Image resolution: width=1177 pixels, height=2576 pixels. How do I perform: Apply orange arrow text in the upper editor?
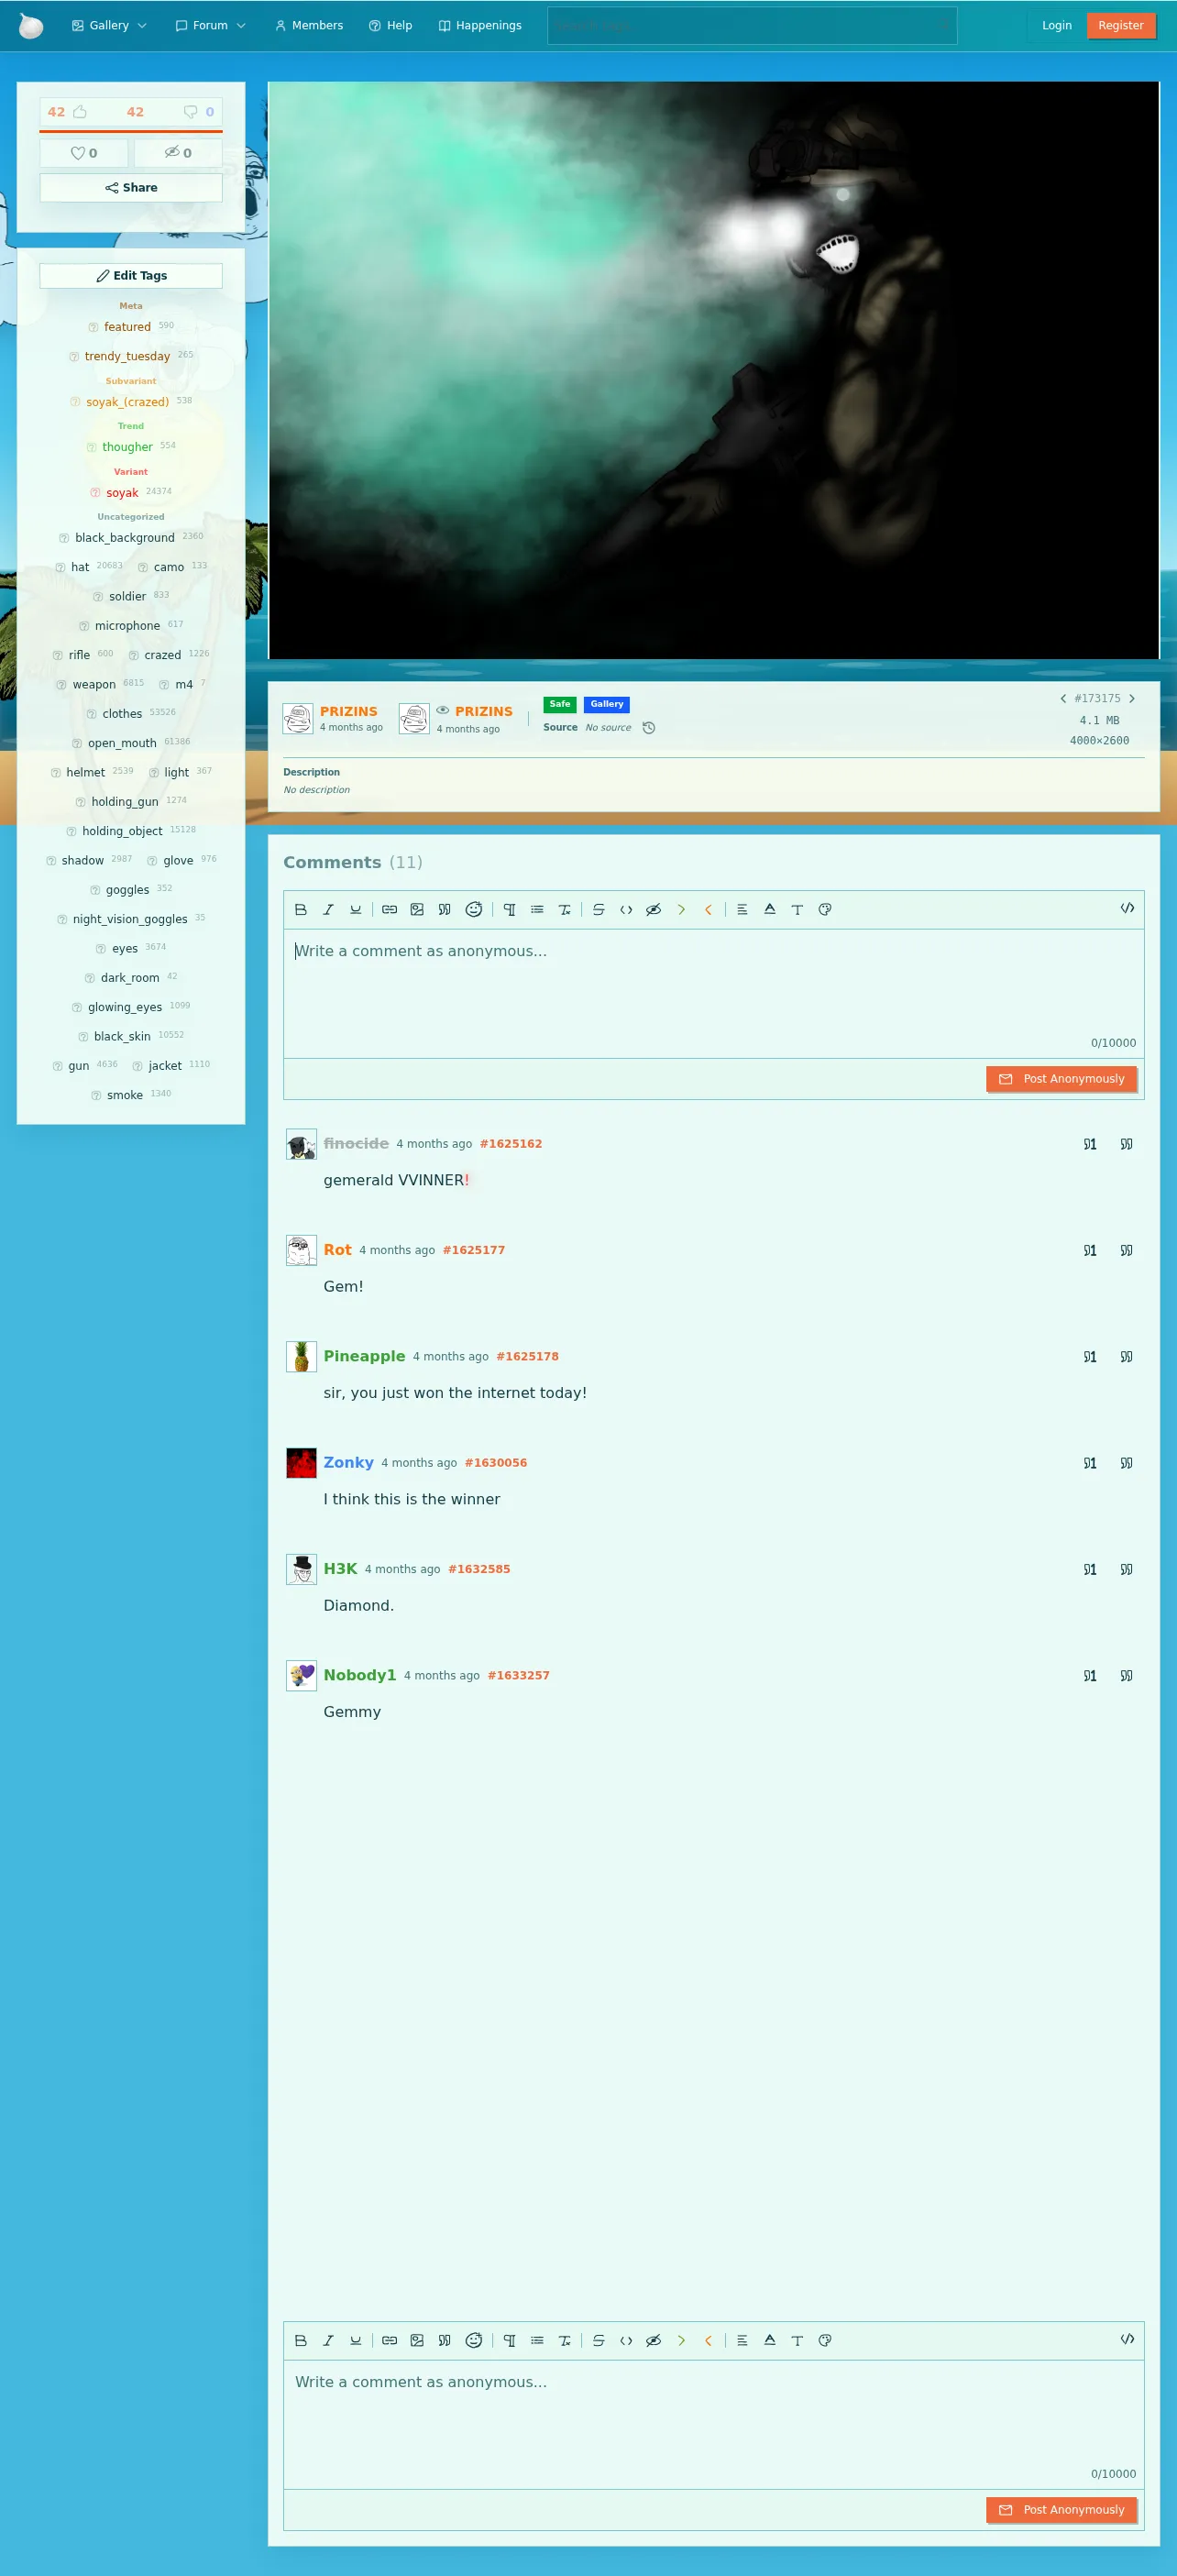pos(708,910)
